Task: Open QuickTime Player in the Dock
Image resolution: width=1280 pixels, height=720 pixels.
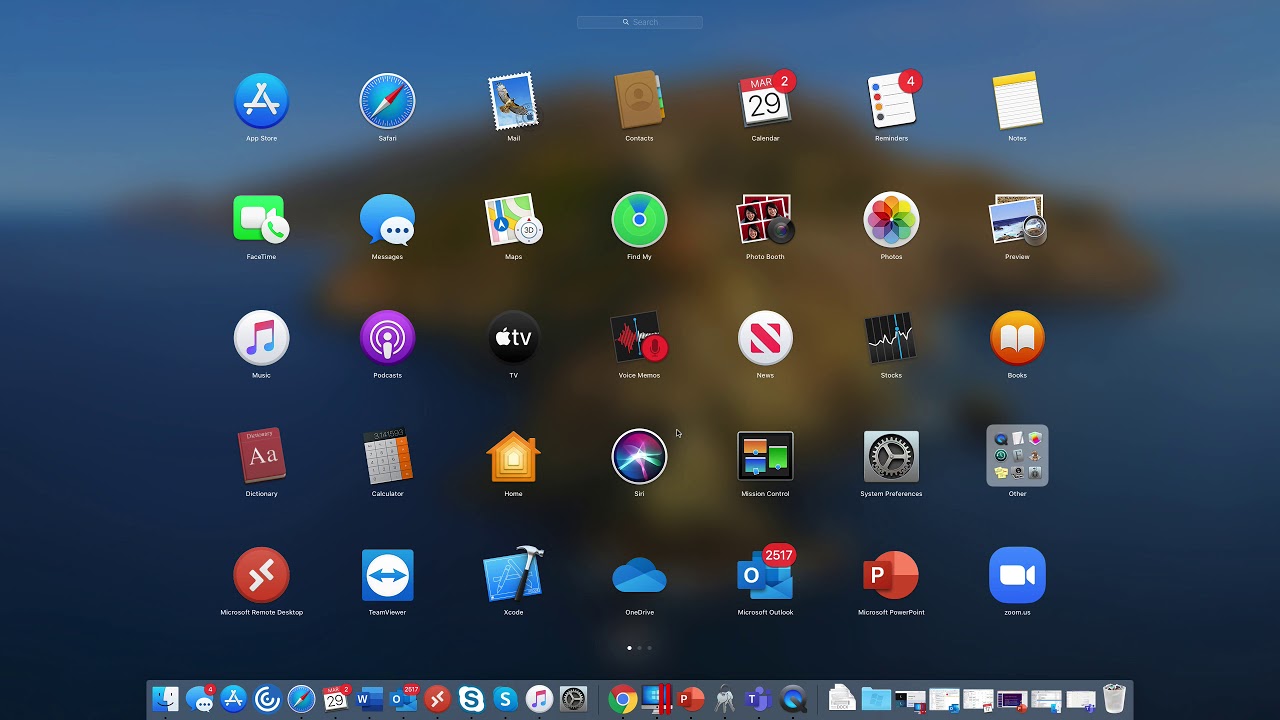Action: (x=792, y=698)
